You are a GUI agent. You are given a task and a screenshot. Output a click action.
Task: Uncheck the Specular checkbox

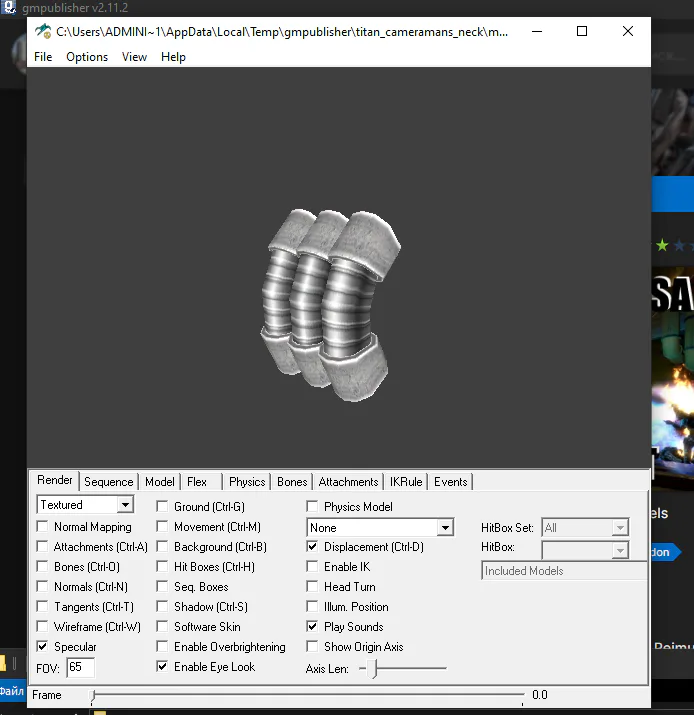[x=42, y=647]
